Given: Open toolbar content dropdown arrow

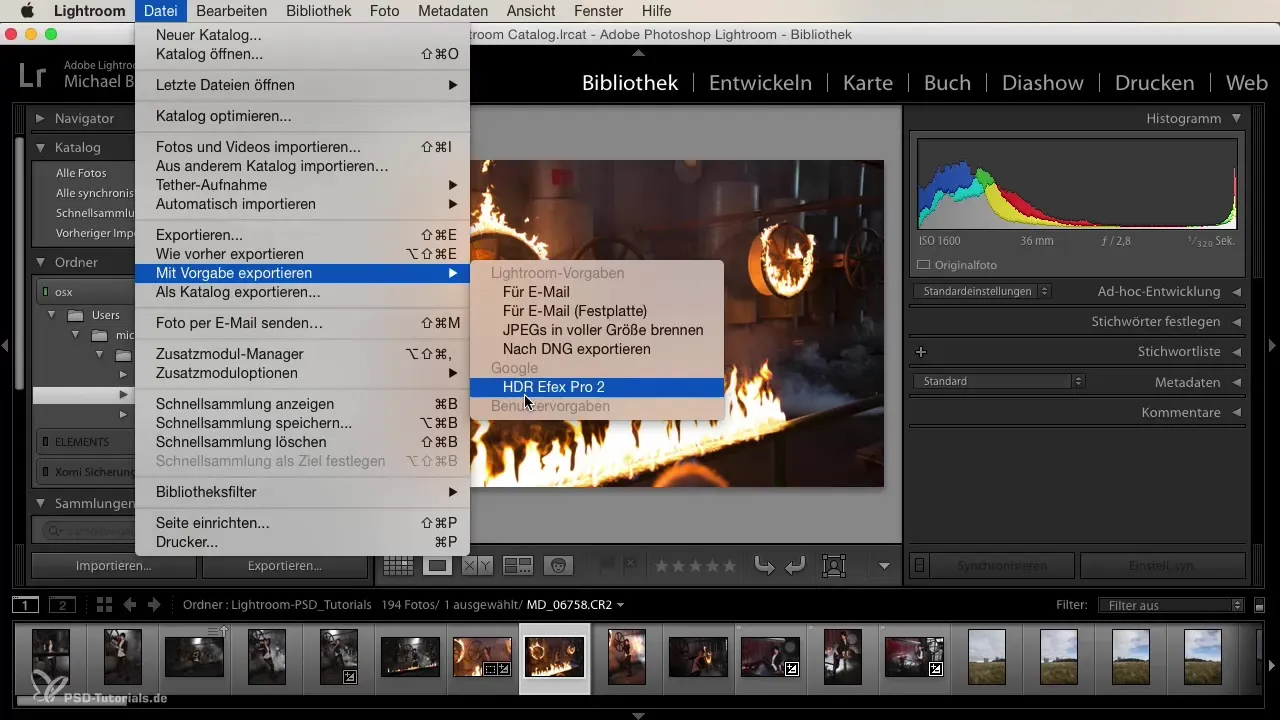Looking at the screenshot, I should coord(884,566).
